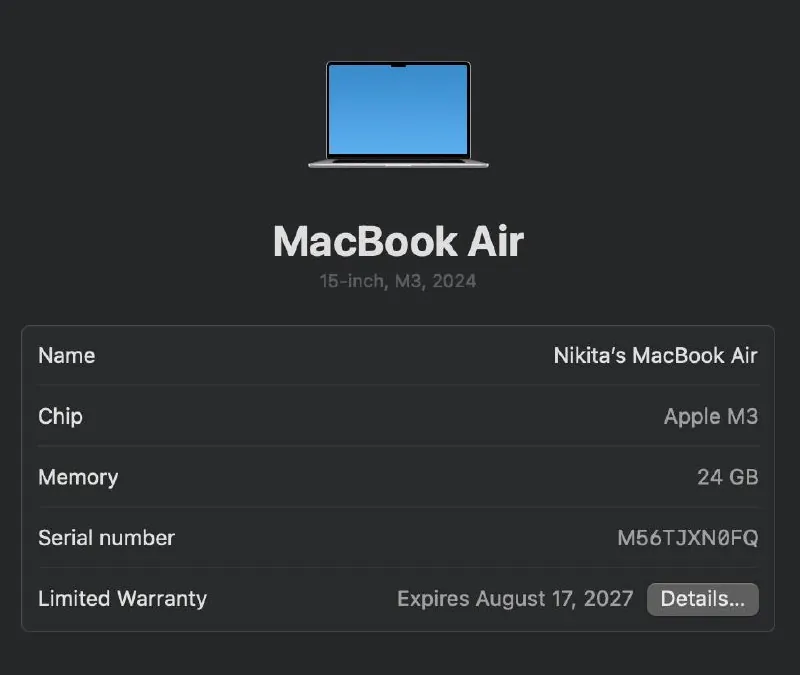Click the MacBook Air laptop icon
Viewport: 800px width, 675px height.
click(x=398, y=114)
